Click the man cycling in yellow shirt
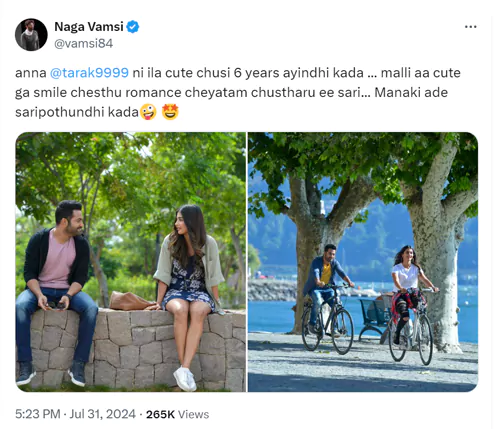The height and width of the screenshot is (429, 500). [x=325, y=287]
